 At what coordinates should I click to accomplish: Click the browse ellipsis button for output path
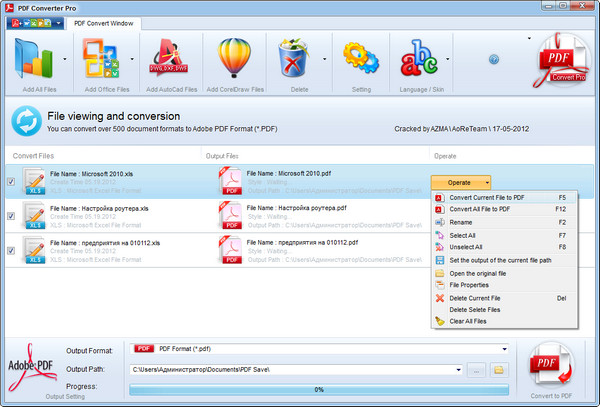pyautogui.click(x=477, y=370)
